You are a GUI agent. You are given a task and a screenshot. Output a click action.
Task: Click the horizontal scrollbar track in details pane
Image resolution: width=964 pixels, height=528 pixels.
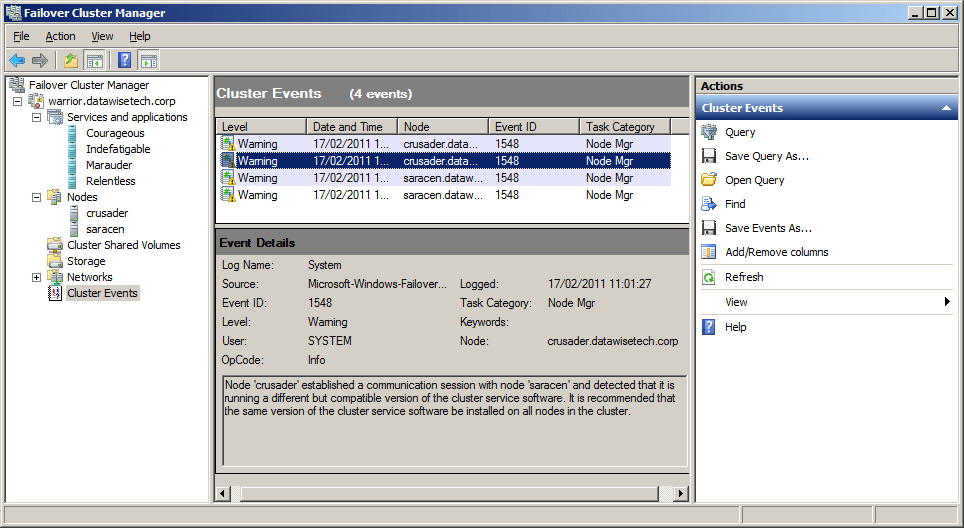(450, 493)
